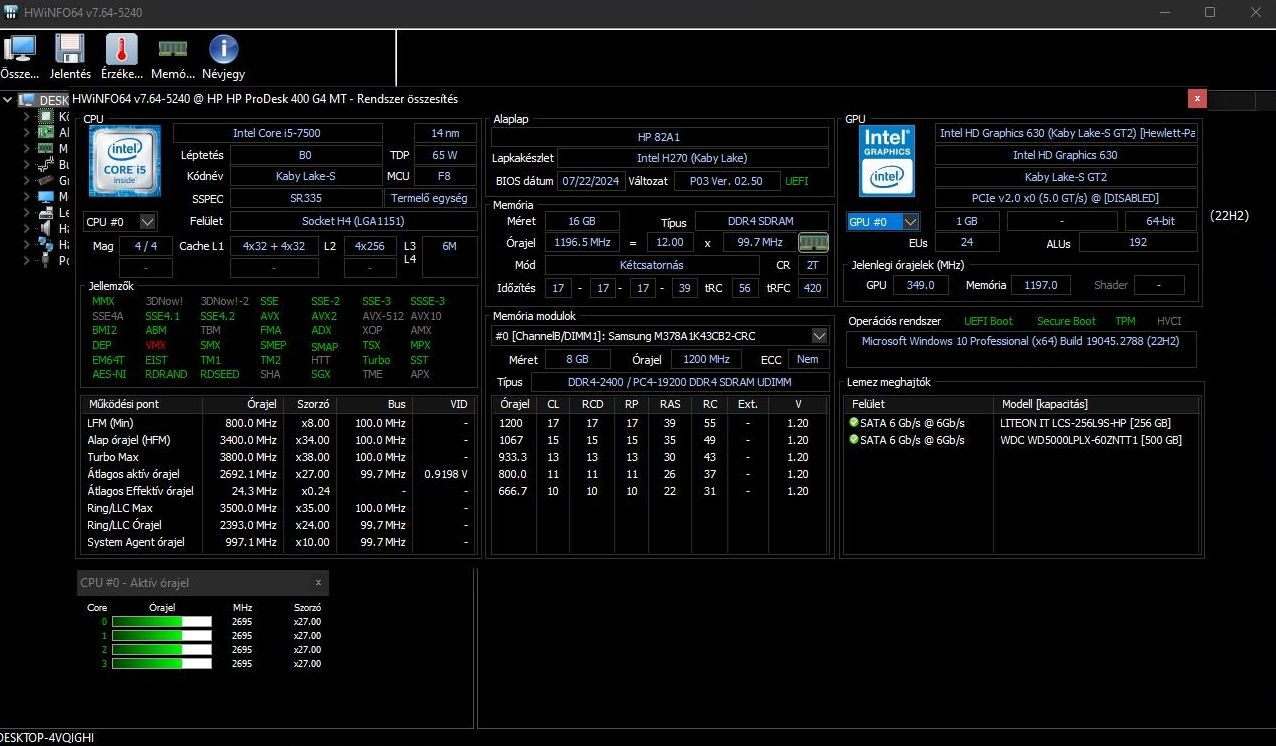Image resolution: width=1276 pixels, height=746 pixels.
Task: Click the TPM label
Action: click(x=1125, y=321)
